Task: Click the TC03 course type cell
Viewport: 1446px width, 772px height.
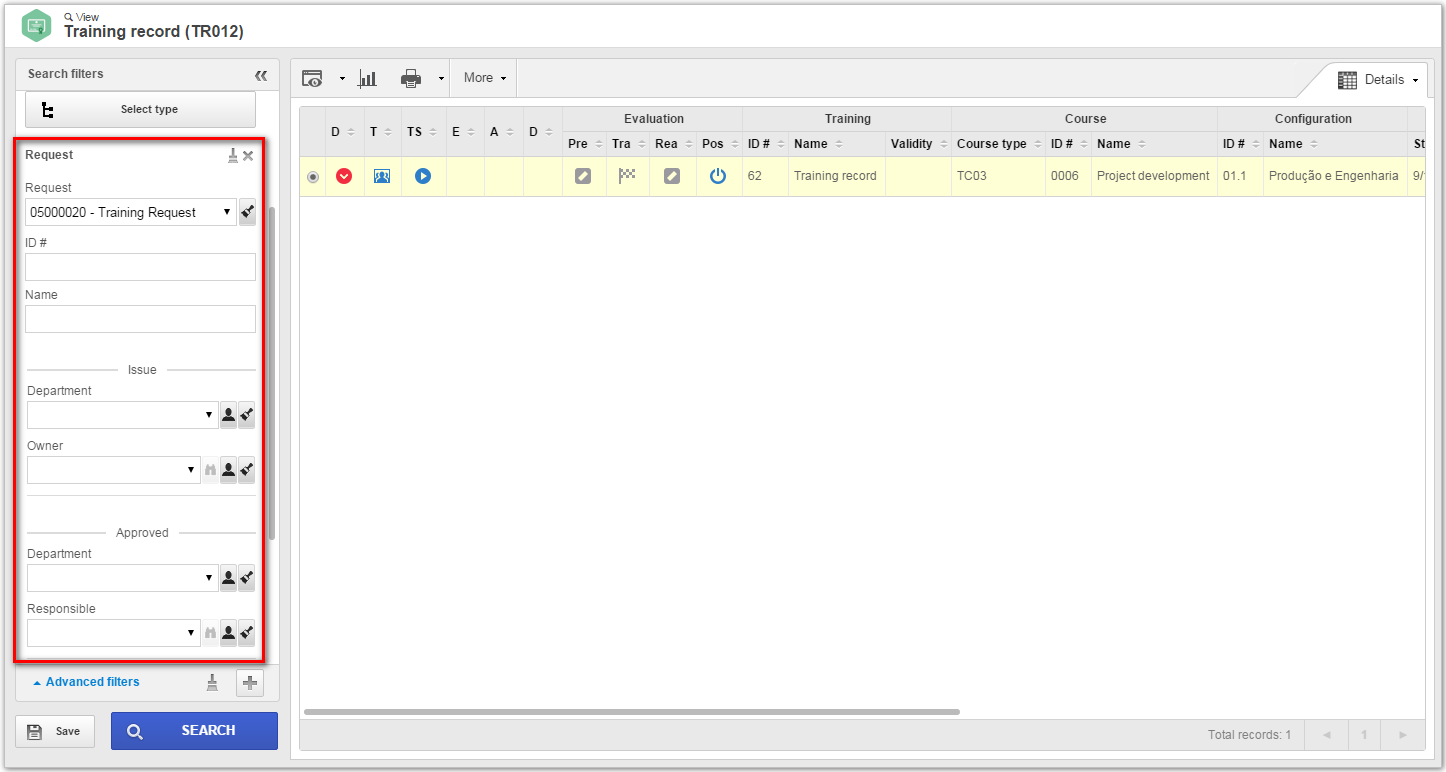Action: tap(998, 176)
